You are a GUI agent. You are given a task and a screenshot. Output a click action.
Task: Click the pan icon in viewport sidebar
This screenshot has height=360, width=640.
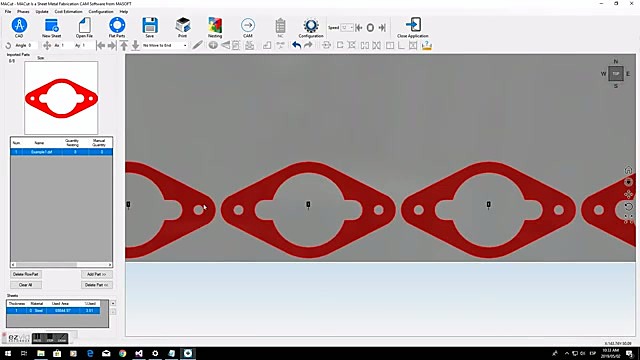629,194
